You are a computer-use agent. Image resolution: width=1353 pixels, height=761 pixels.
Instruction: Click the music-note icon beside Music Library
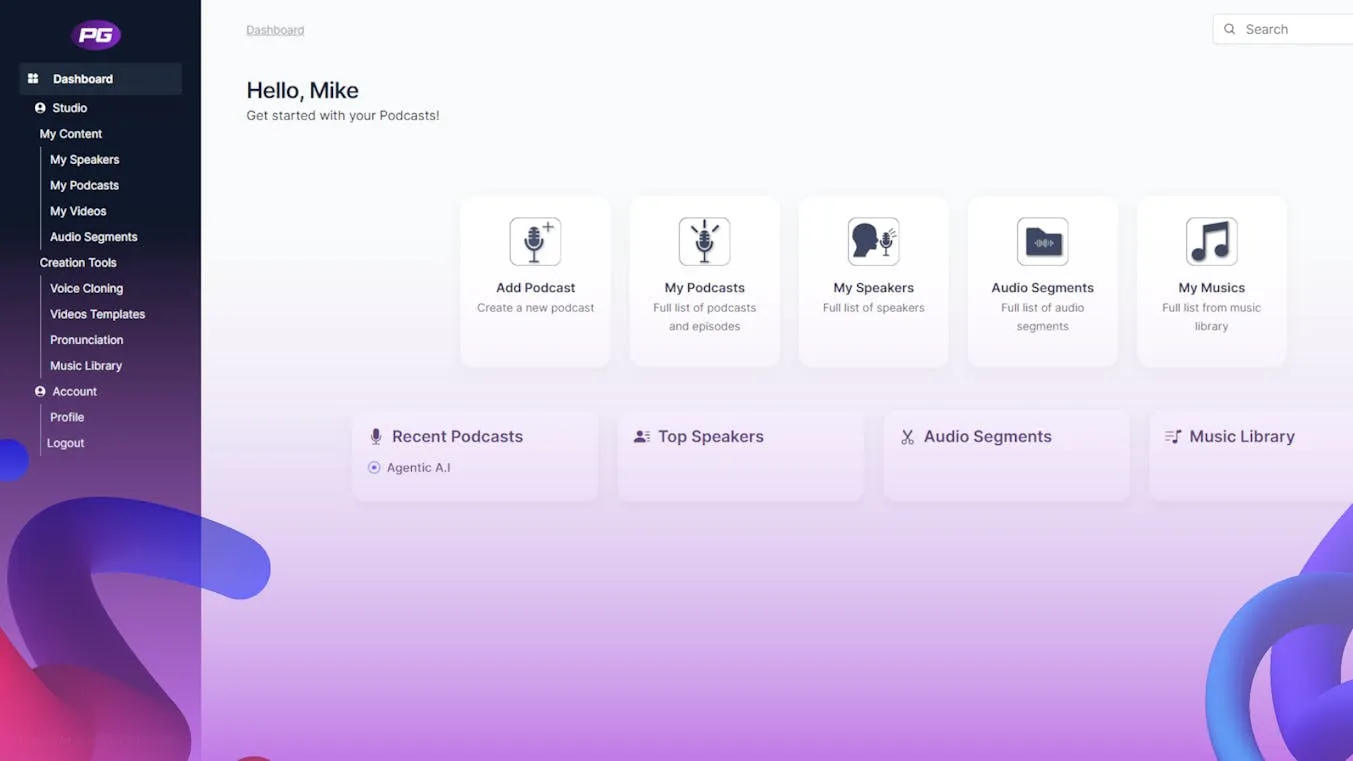1172,436
